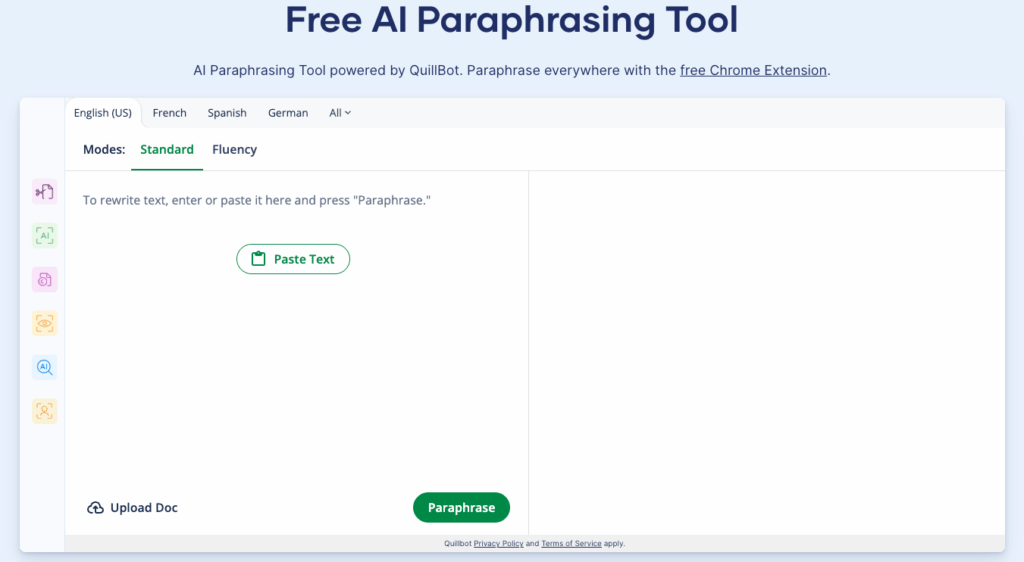Viewport: 1024px width, 562px height.
Task: Switch to the Spanish language tab
Action: (x=227, y=113)
